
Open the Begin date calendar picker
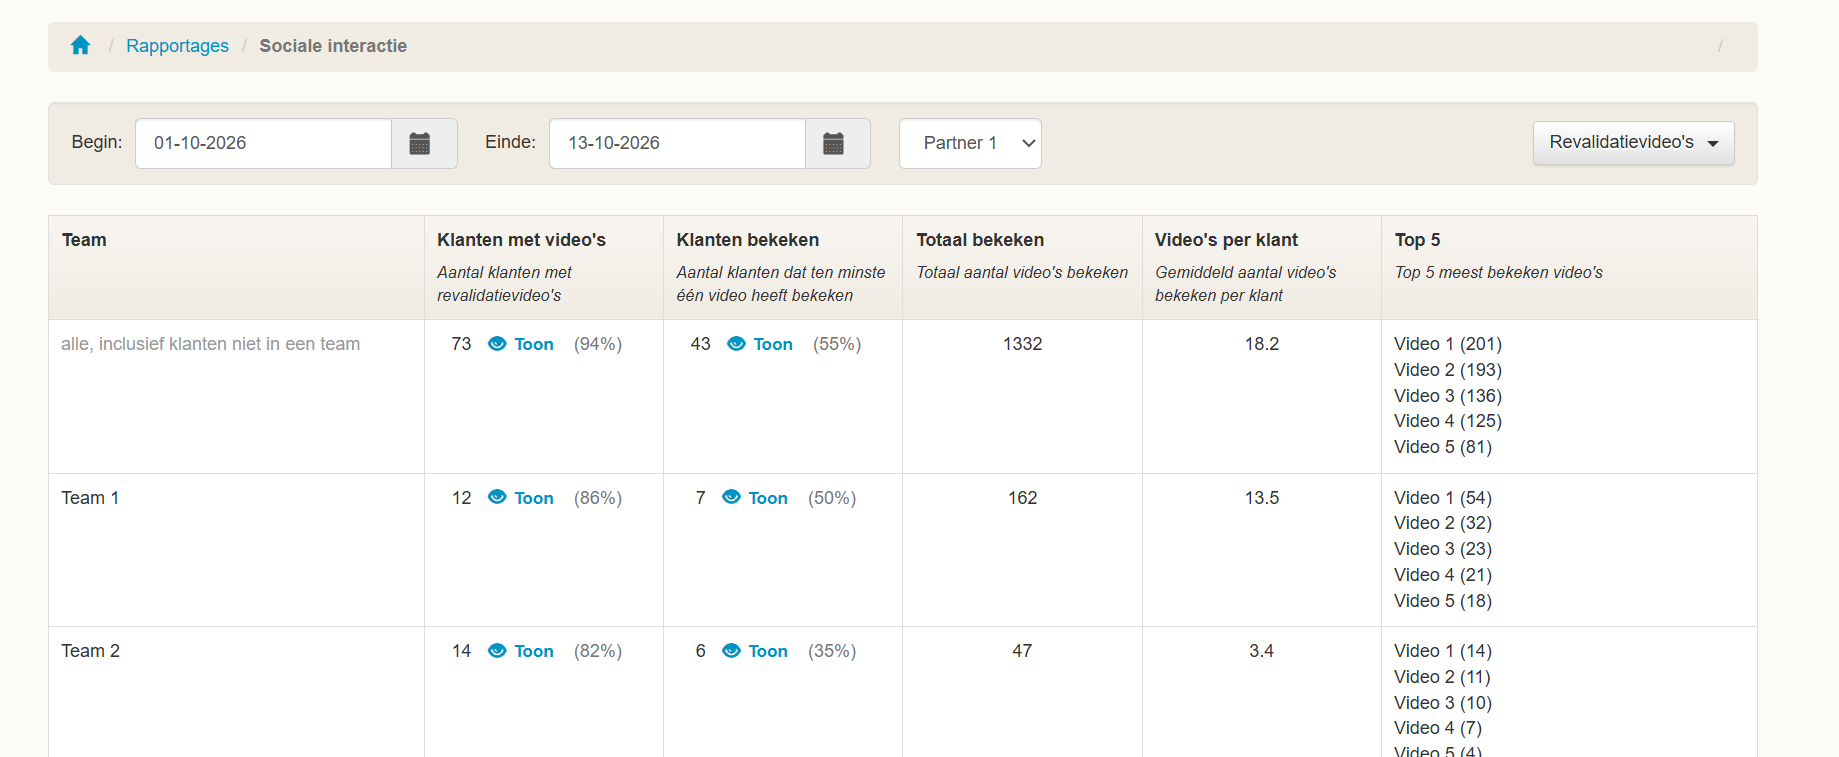[424, 144]
